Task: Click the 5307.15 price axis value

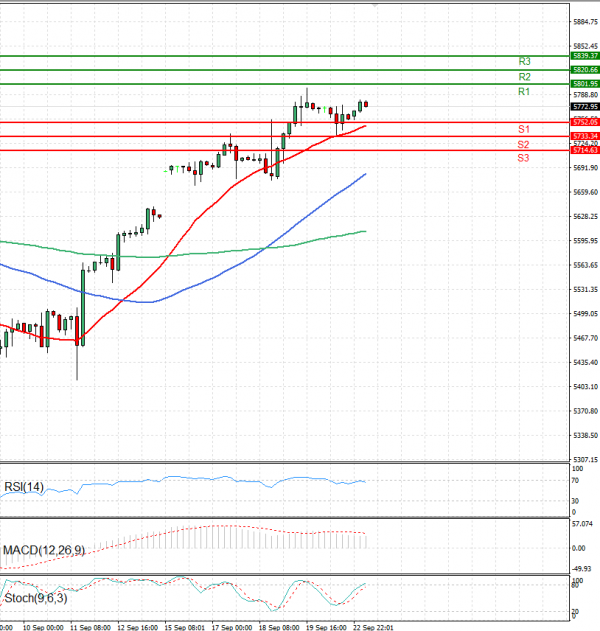Action: tap(586, 459)
